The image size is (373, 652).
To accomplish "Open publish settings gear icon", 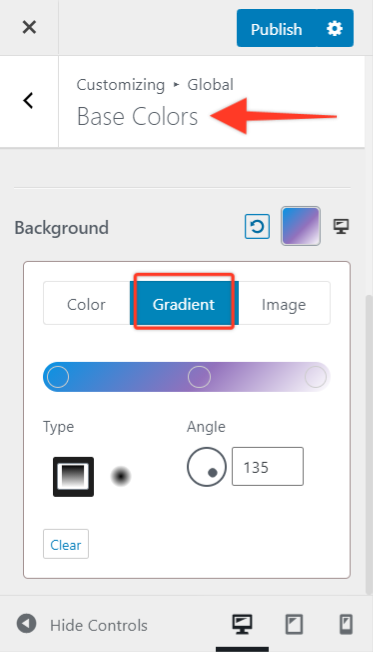I will click(x=335, y=29).
